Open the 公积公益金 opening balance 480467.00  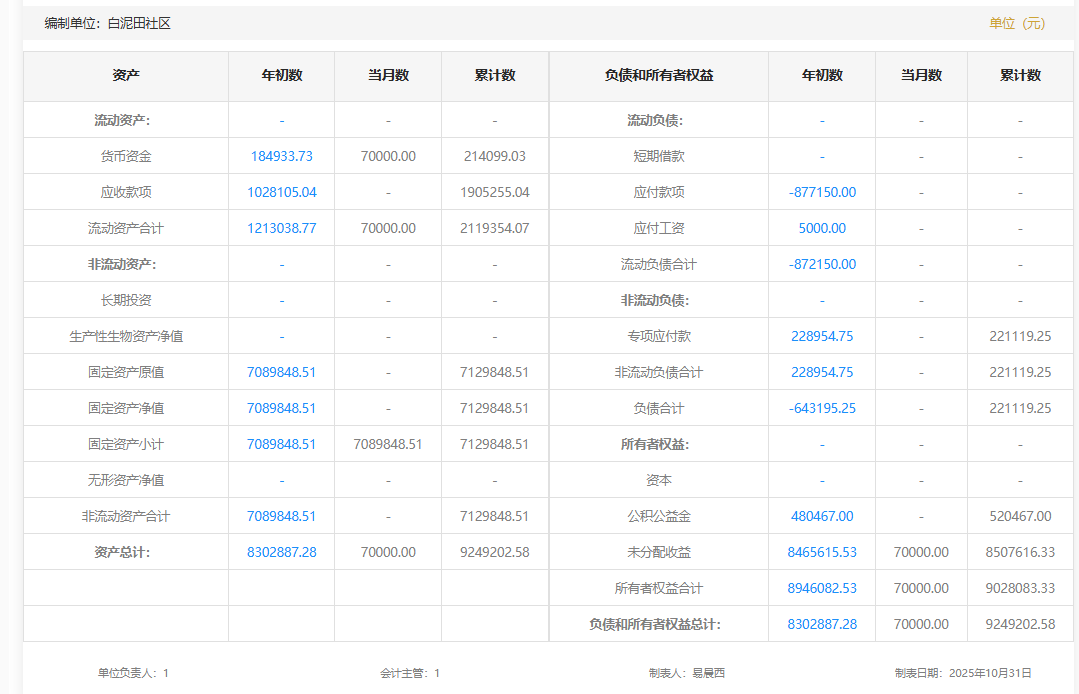pyautogui.click(x=822, y=516)
